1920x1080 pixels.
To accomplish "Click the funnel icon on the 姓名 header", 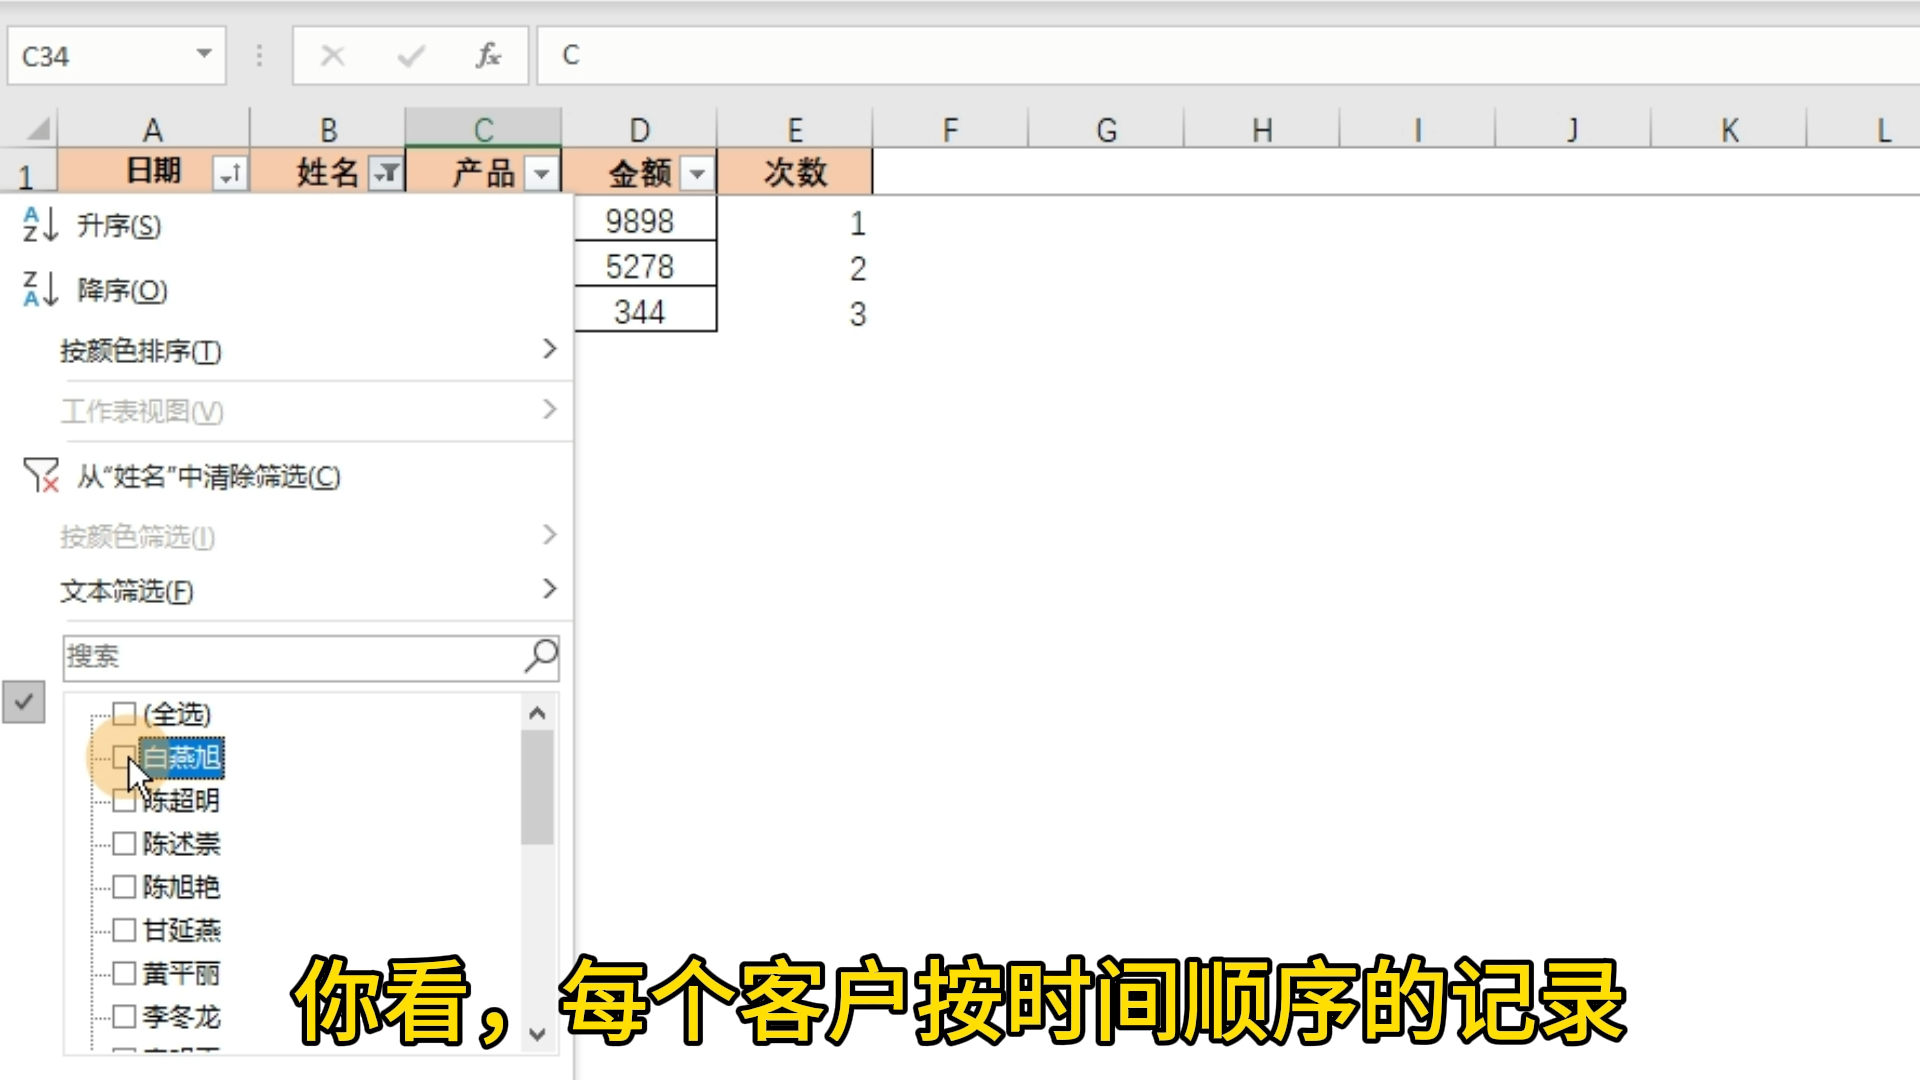I will (x=386, y=171).
